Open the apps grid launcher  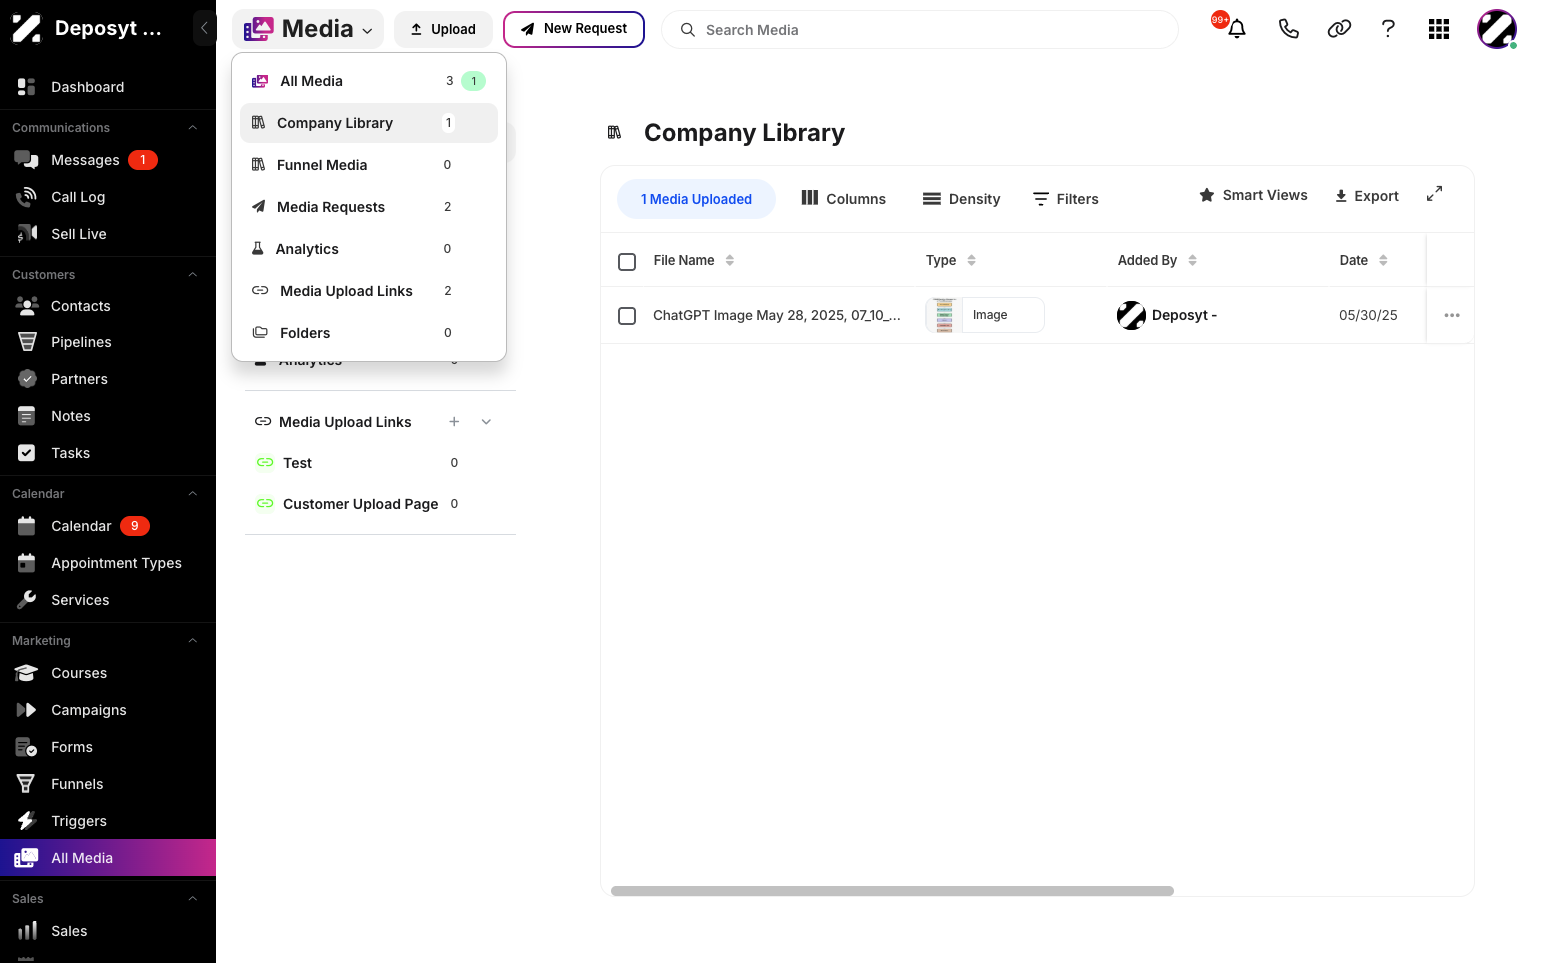point(1439,29)
